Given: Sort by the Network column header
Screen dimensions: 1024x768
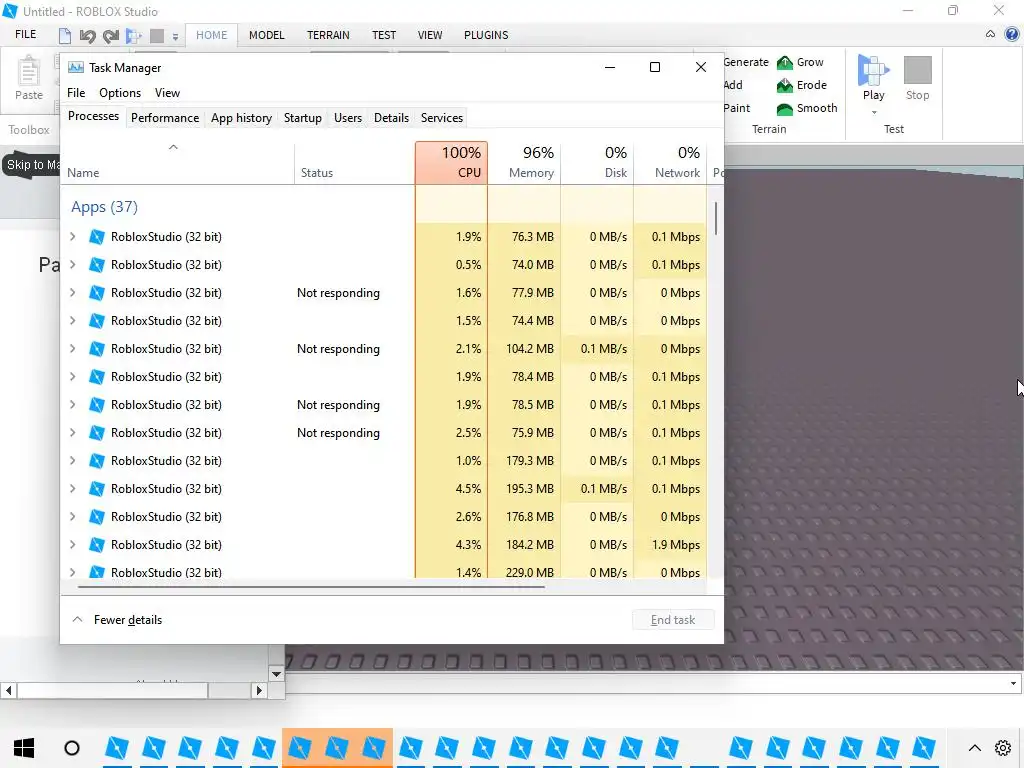Looking at the screenshot, I should pos(670,163).
